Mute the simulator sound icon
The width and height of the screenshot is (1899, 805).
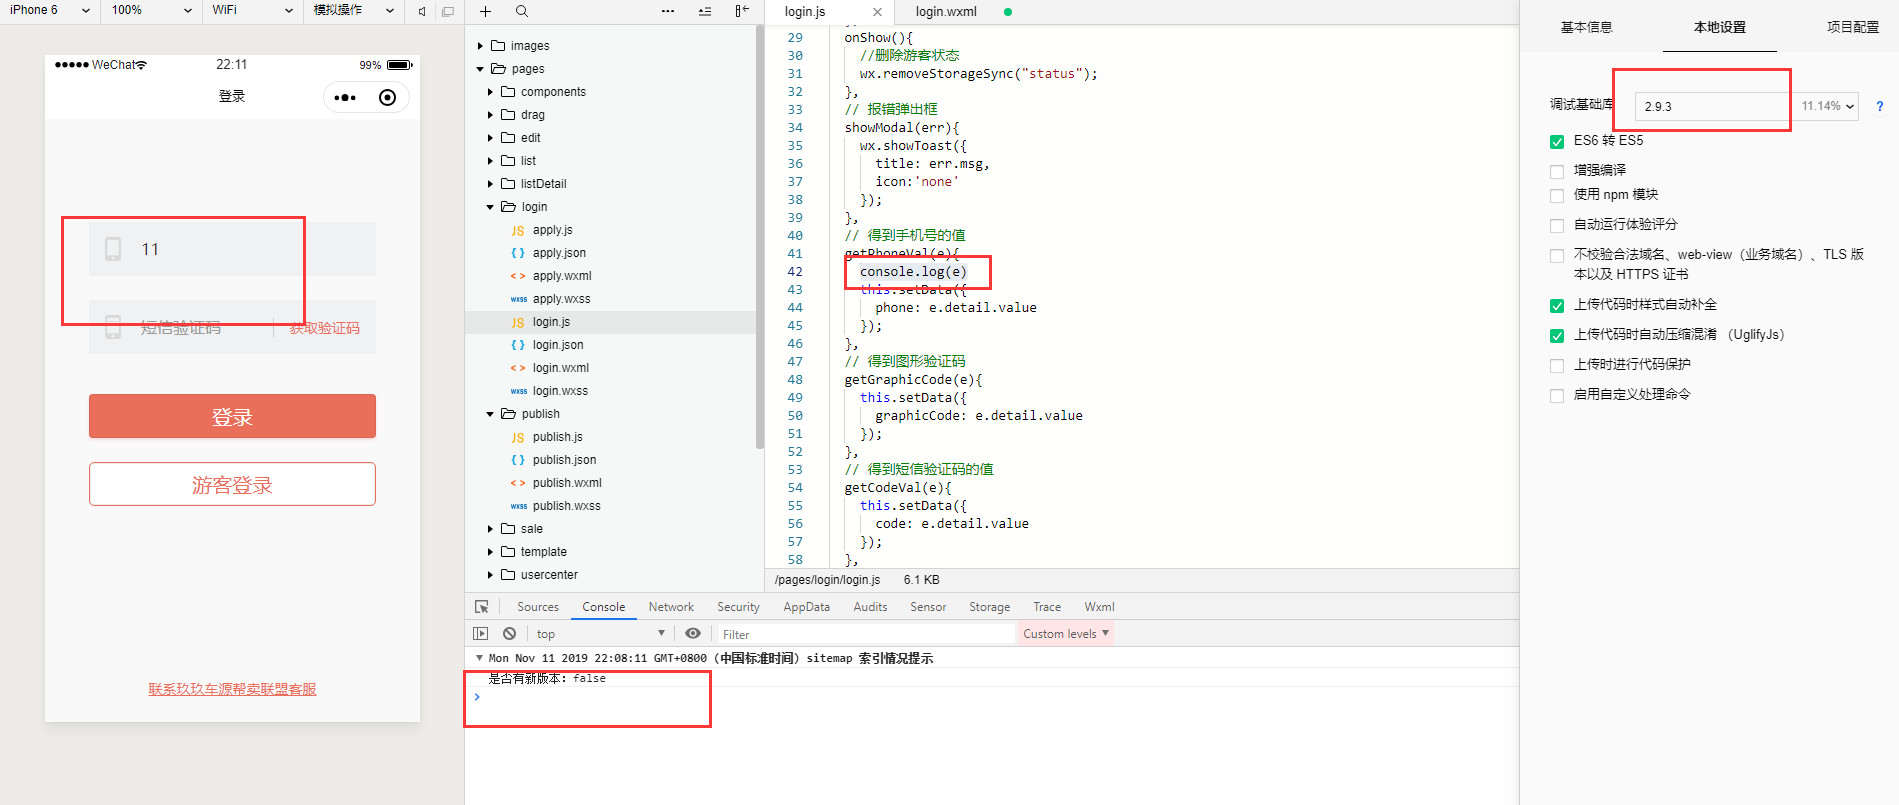click(x=422, y=11)
